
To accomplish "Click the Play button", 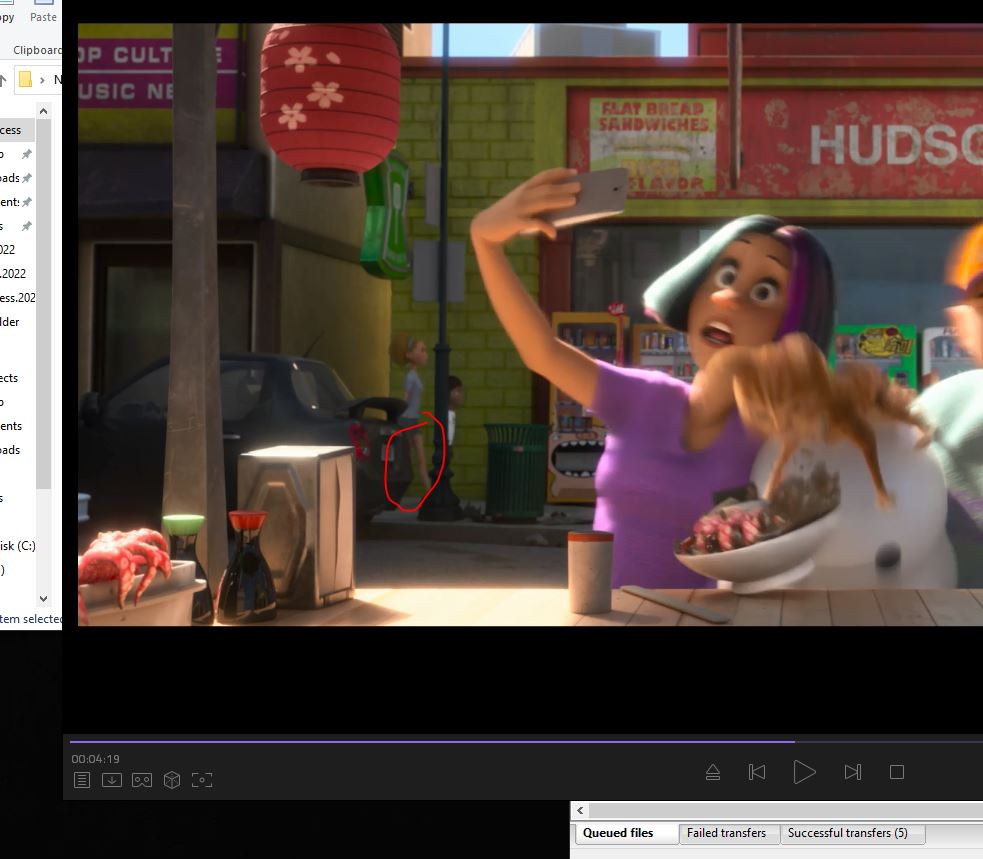I will [804, 772].
